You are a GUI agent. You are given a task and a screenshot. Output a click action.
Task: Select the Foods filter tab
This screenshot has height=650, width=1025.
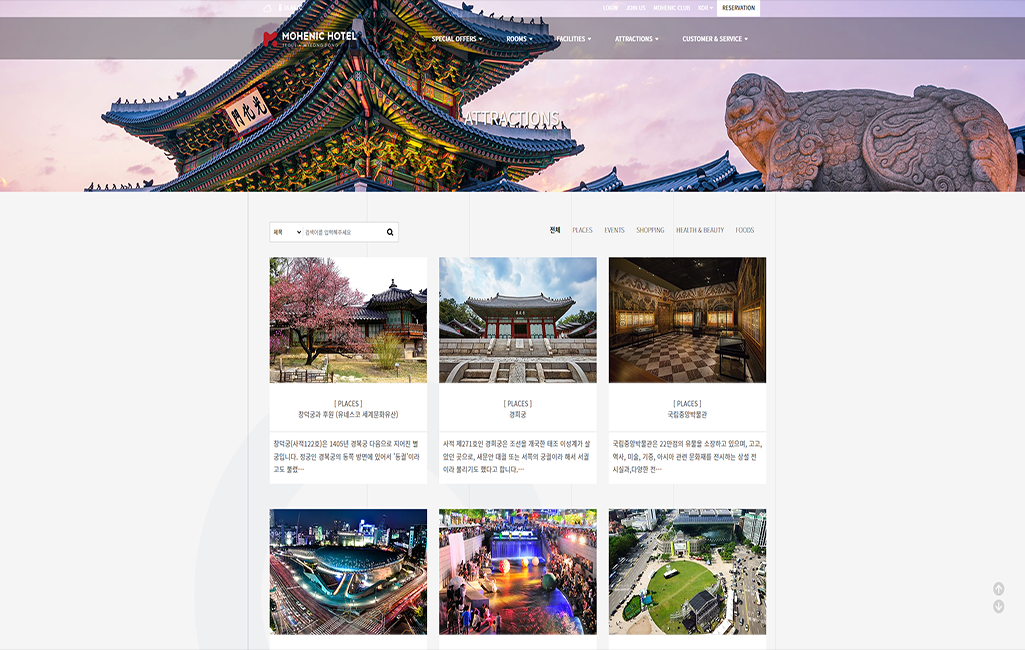(x=745, y=230)
